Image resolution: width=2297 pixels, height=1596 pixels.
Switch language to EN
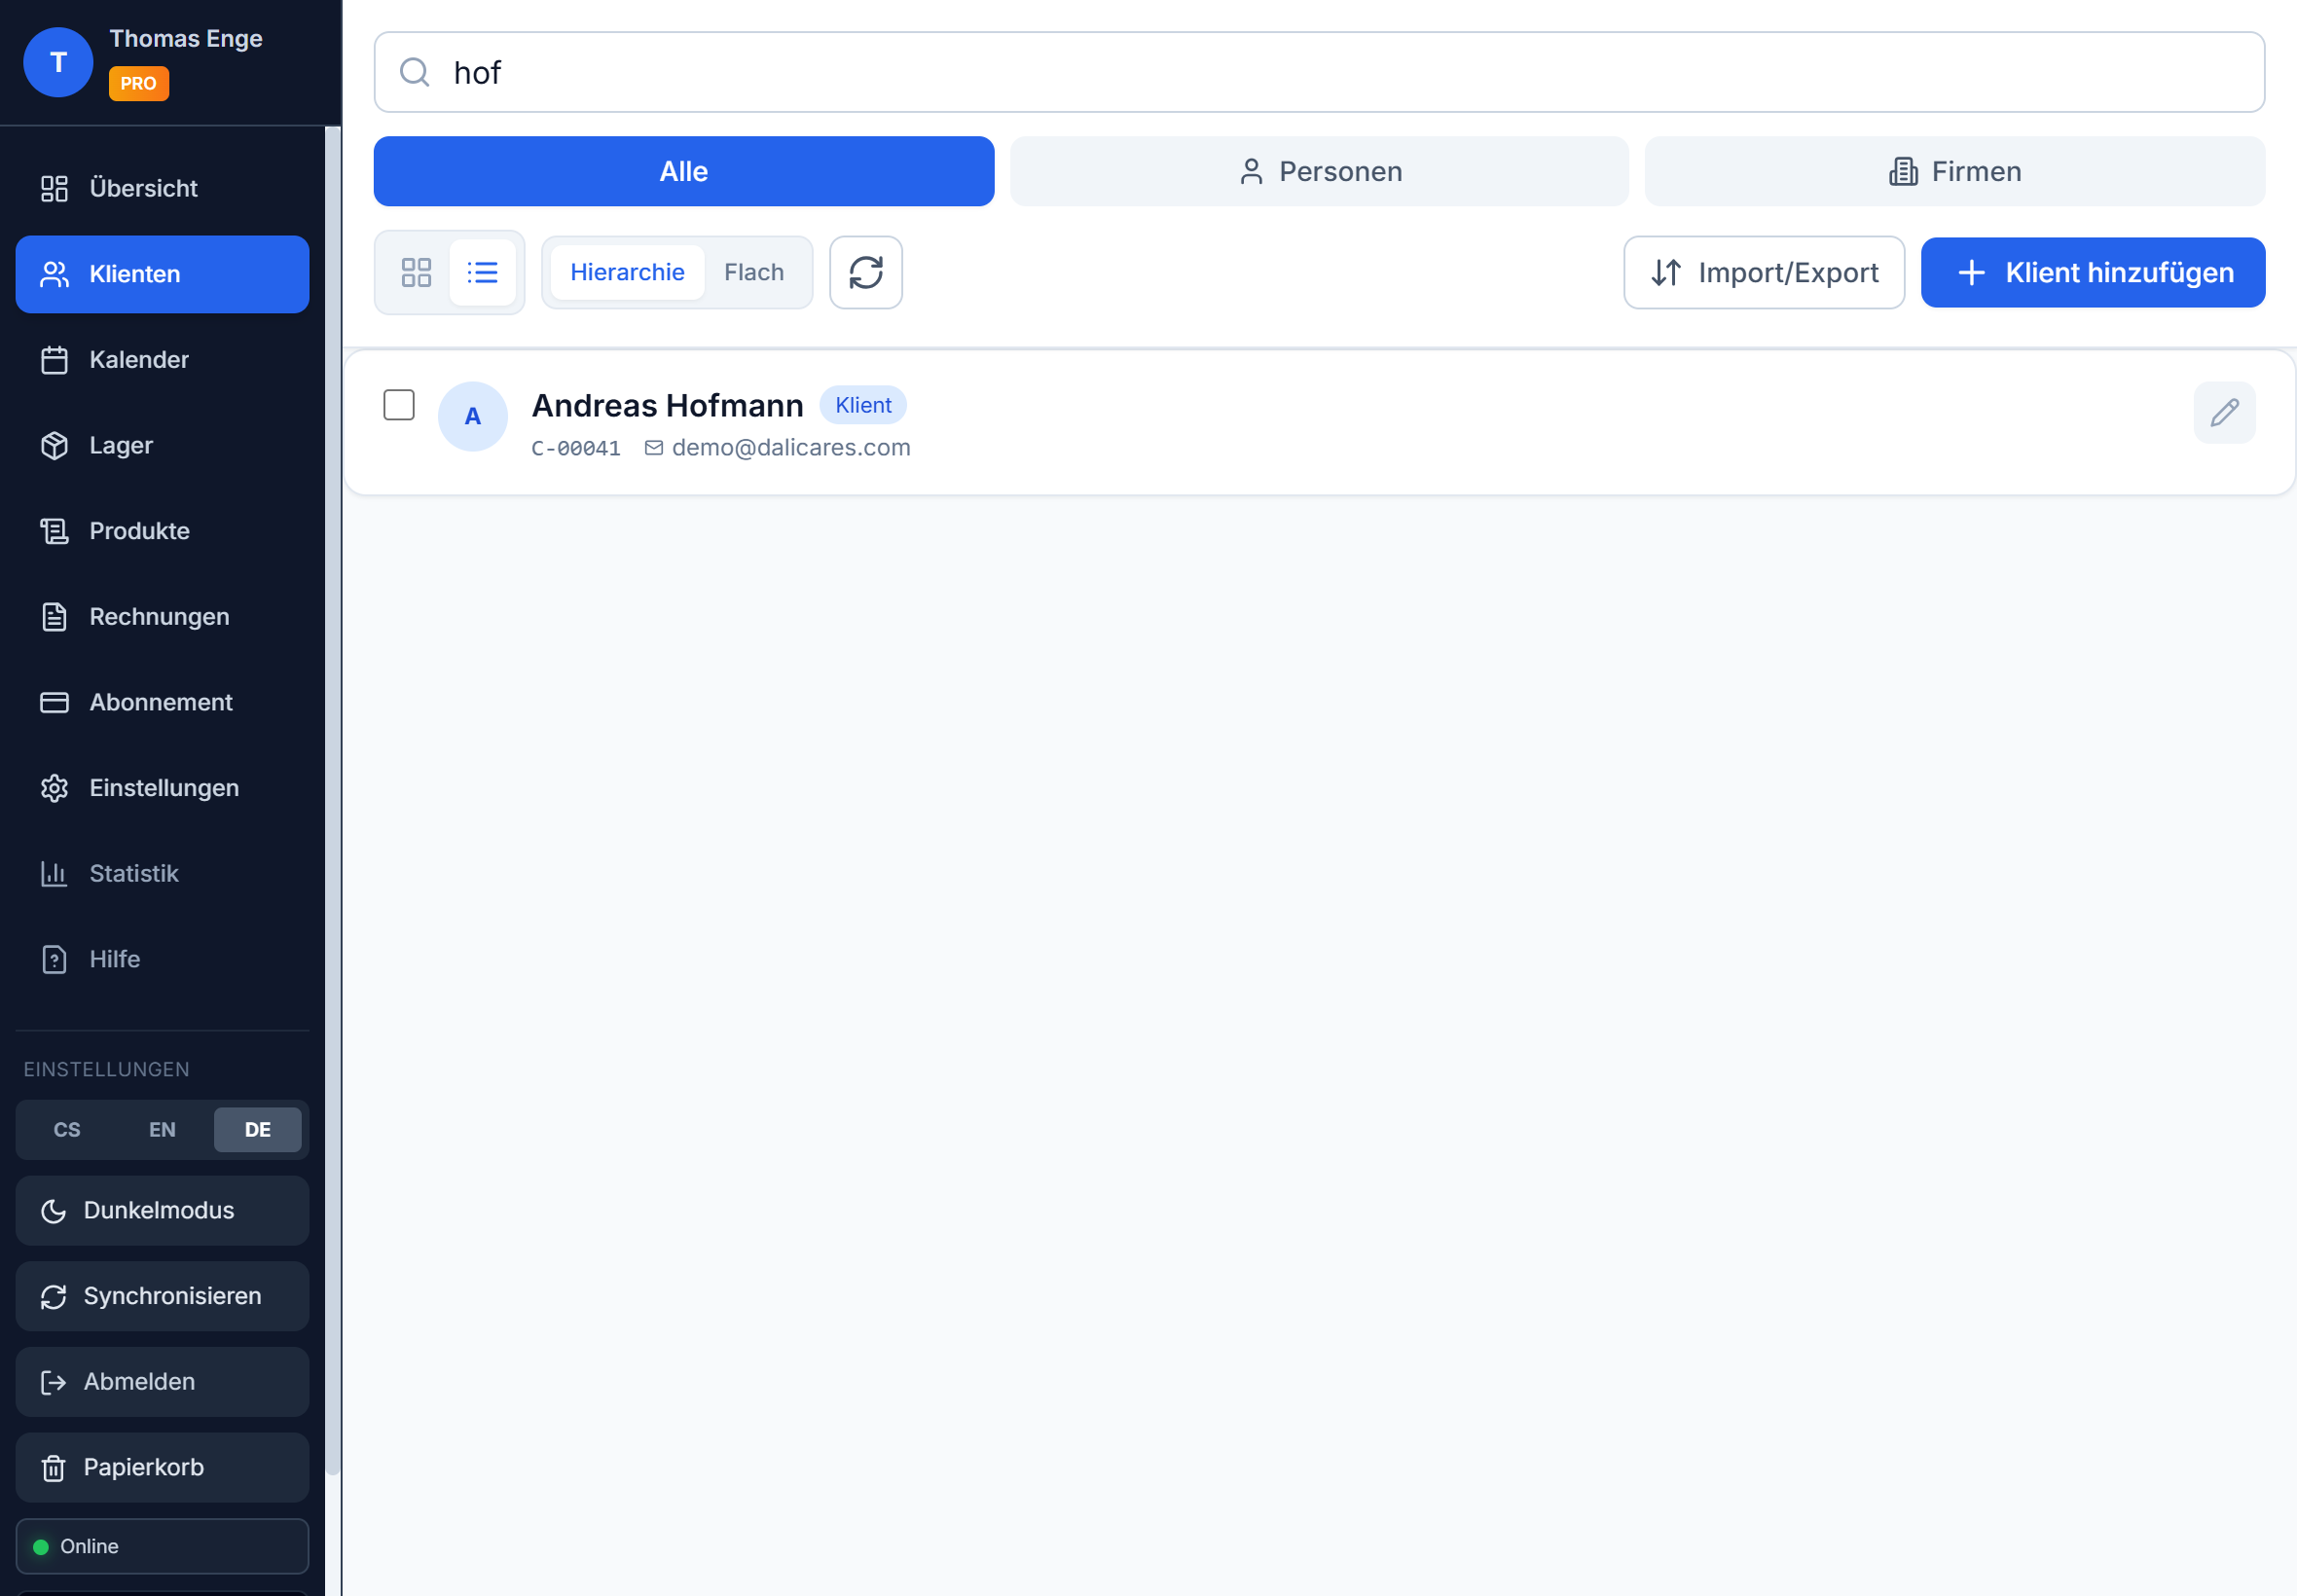click(x=162, y=1129)
